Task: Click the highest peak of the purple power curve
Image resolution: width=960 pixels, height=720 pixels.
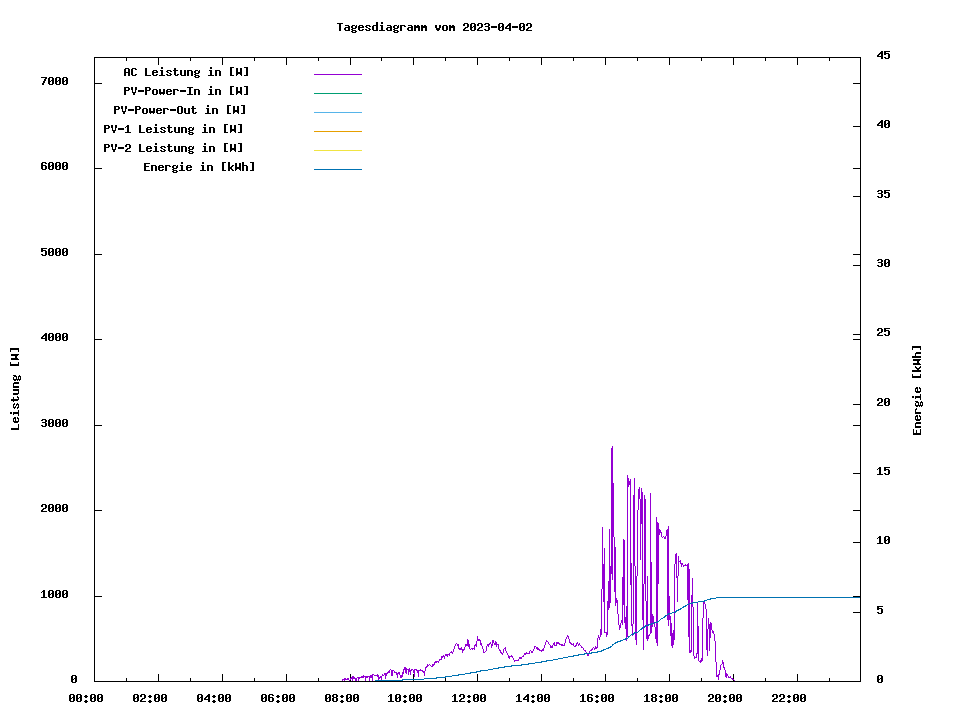Action: click(612, 448)
